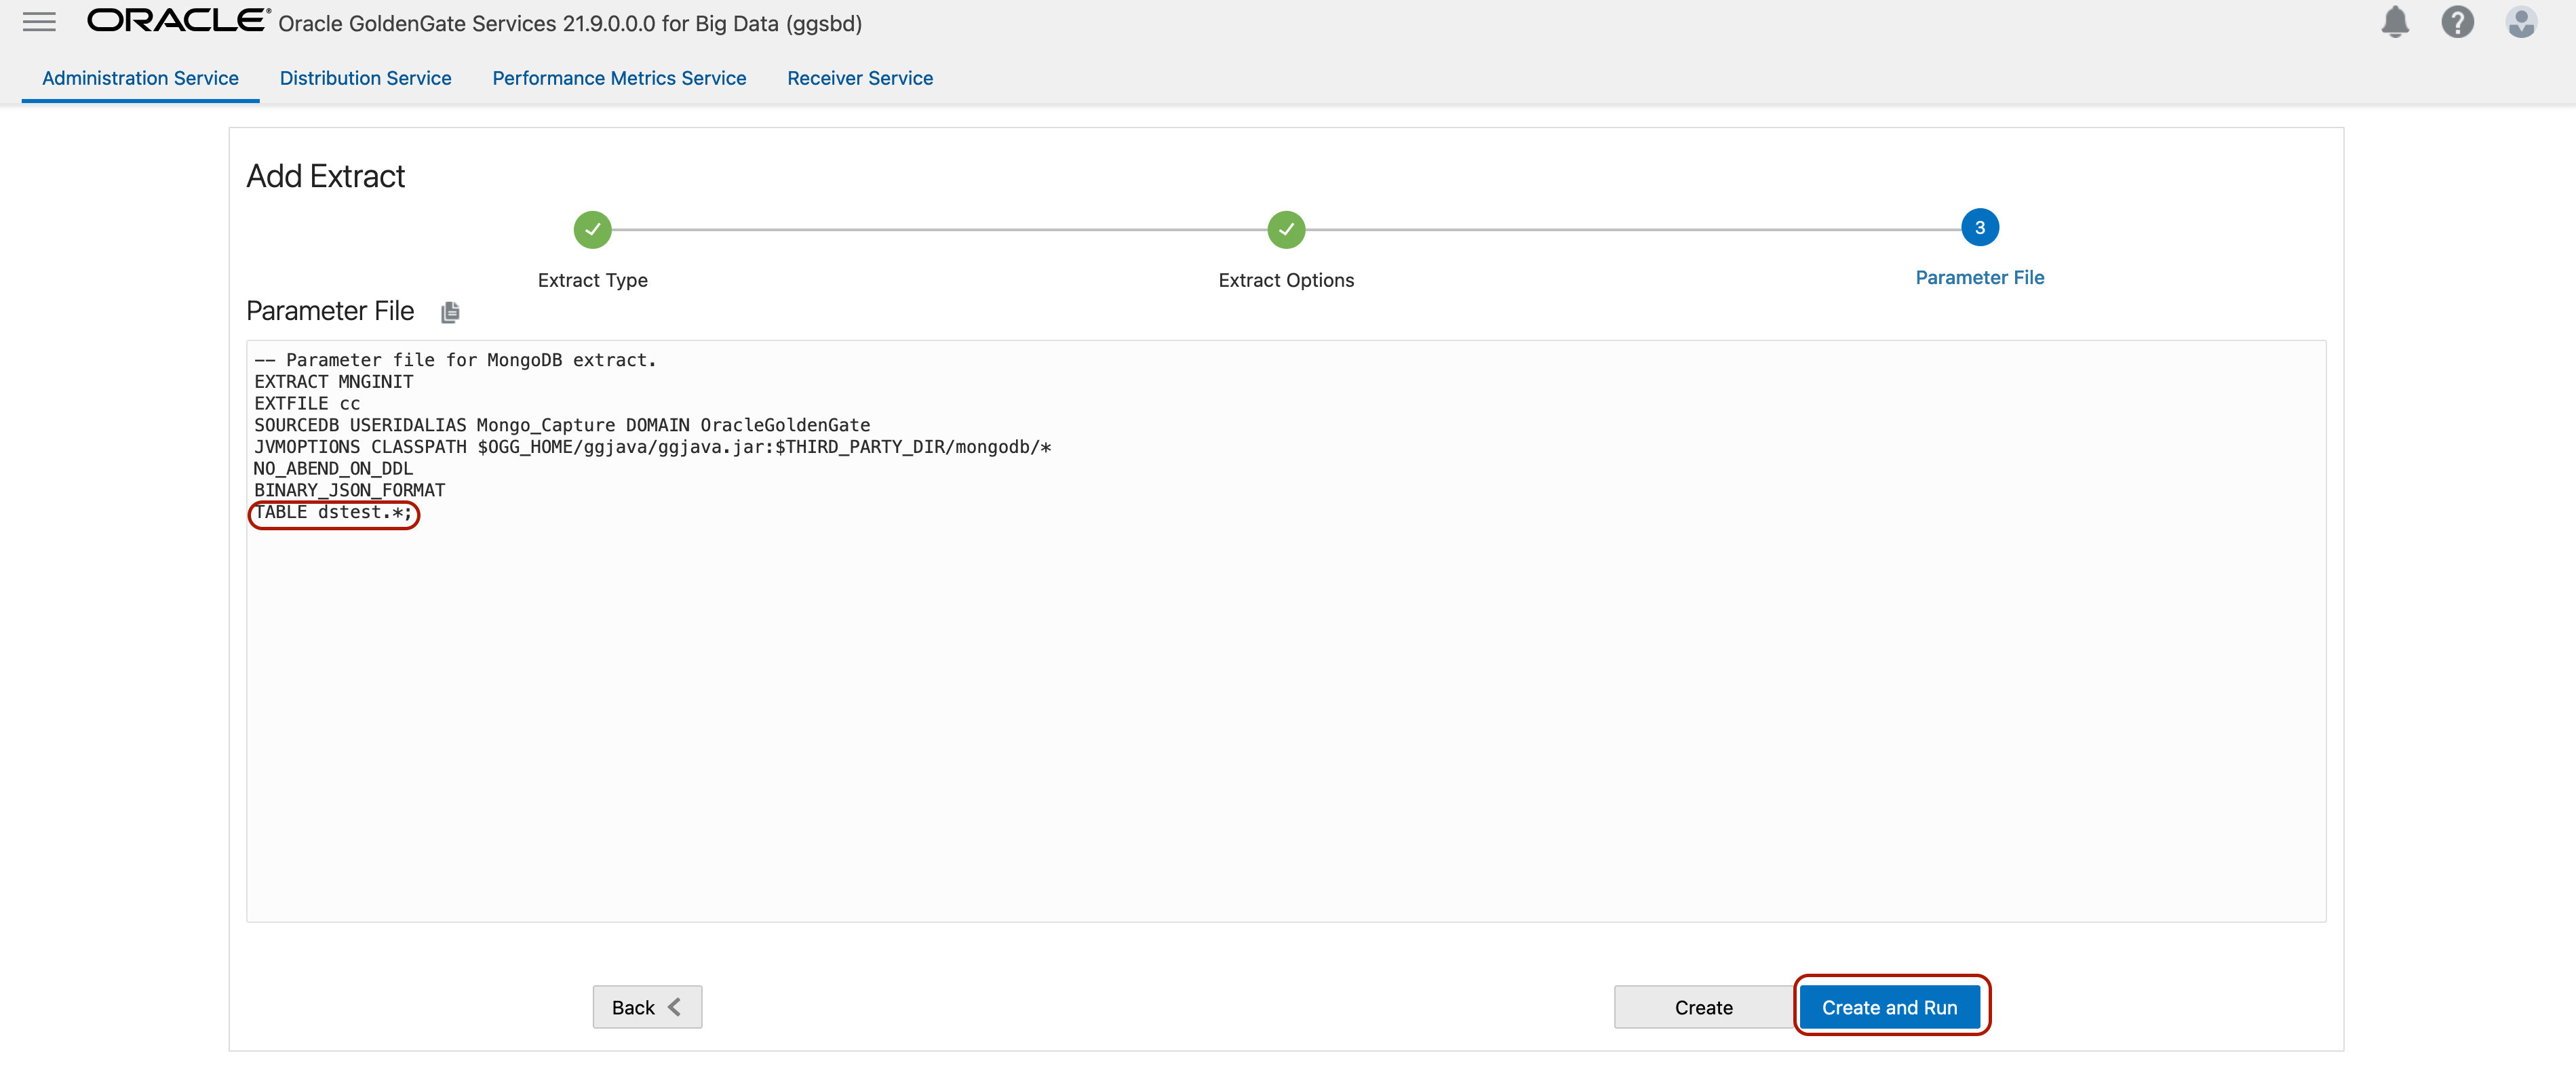Go to completed Extract Options step
This screenshot has height=1089, width=2576.
[1285, 229]
